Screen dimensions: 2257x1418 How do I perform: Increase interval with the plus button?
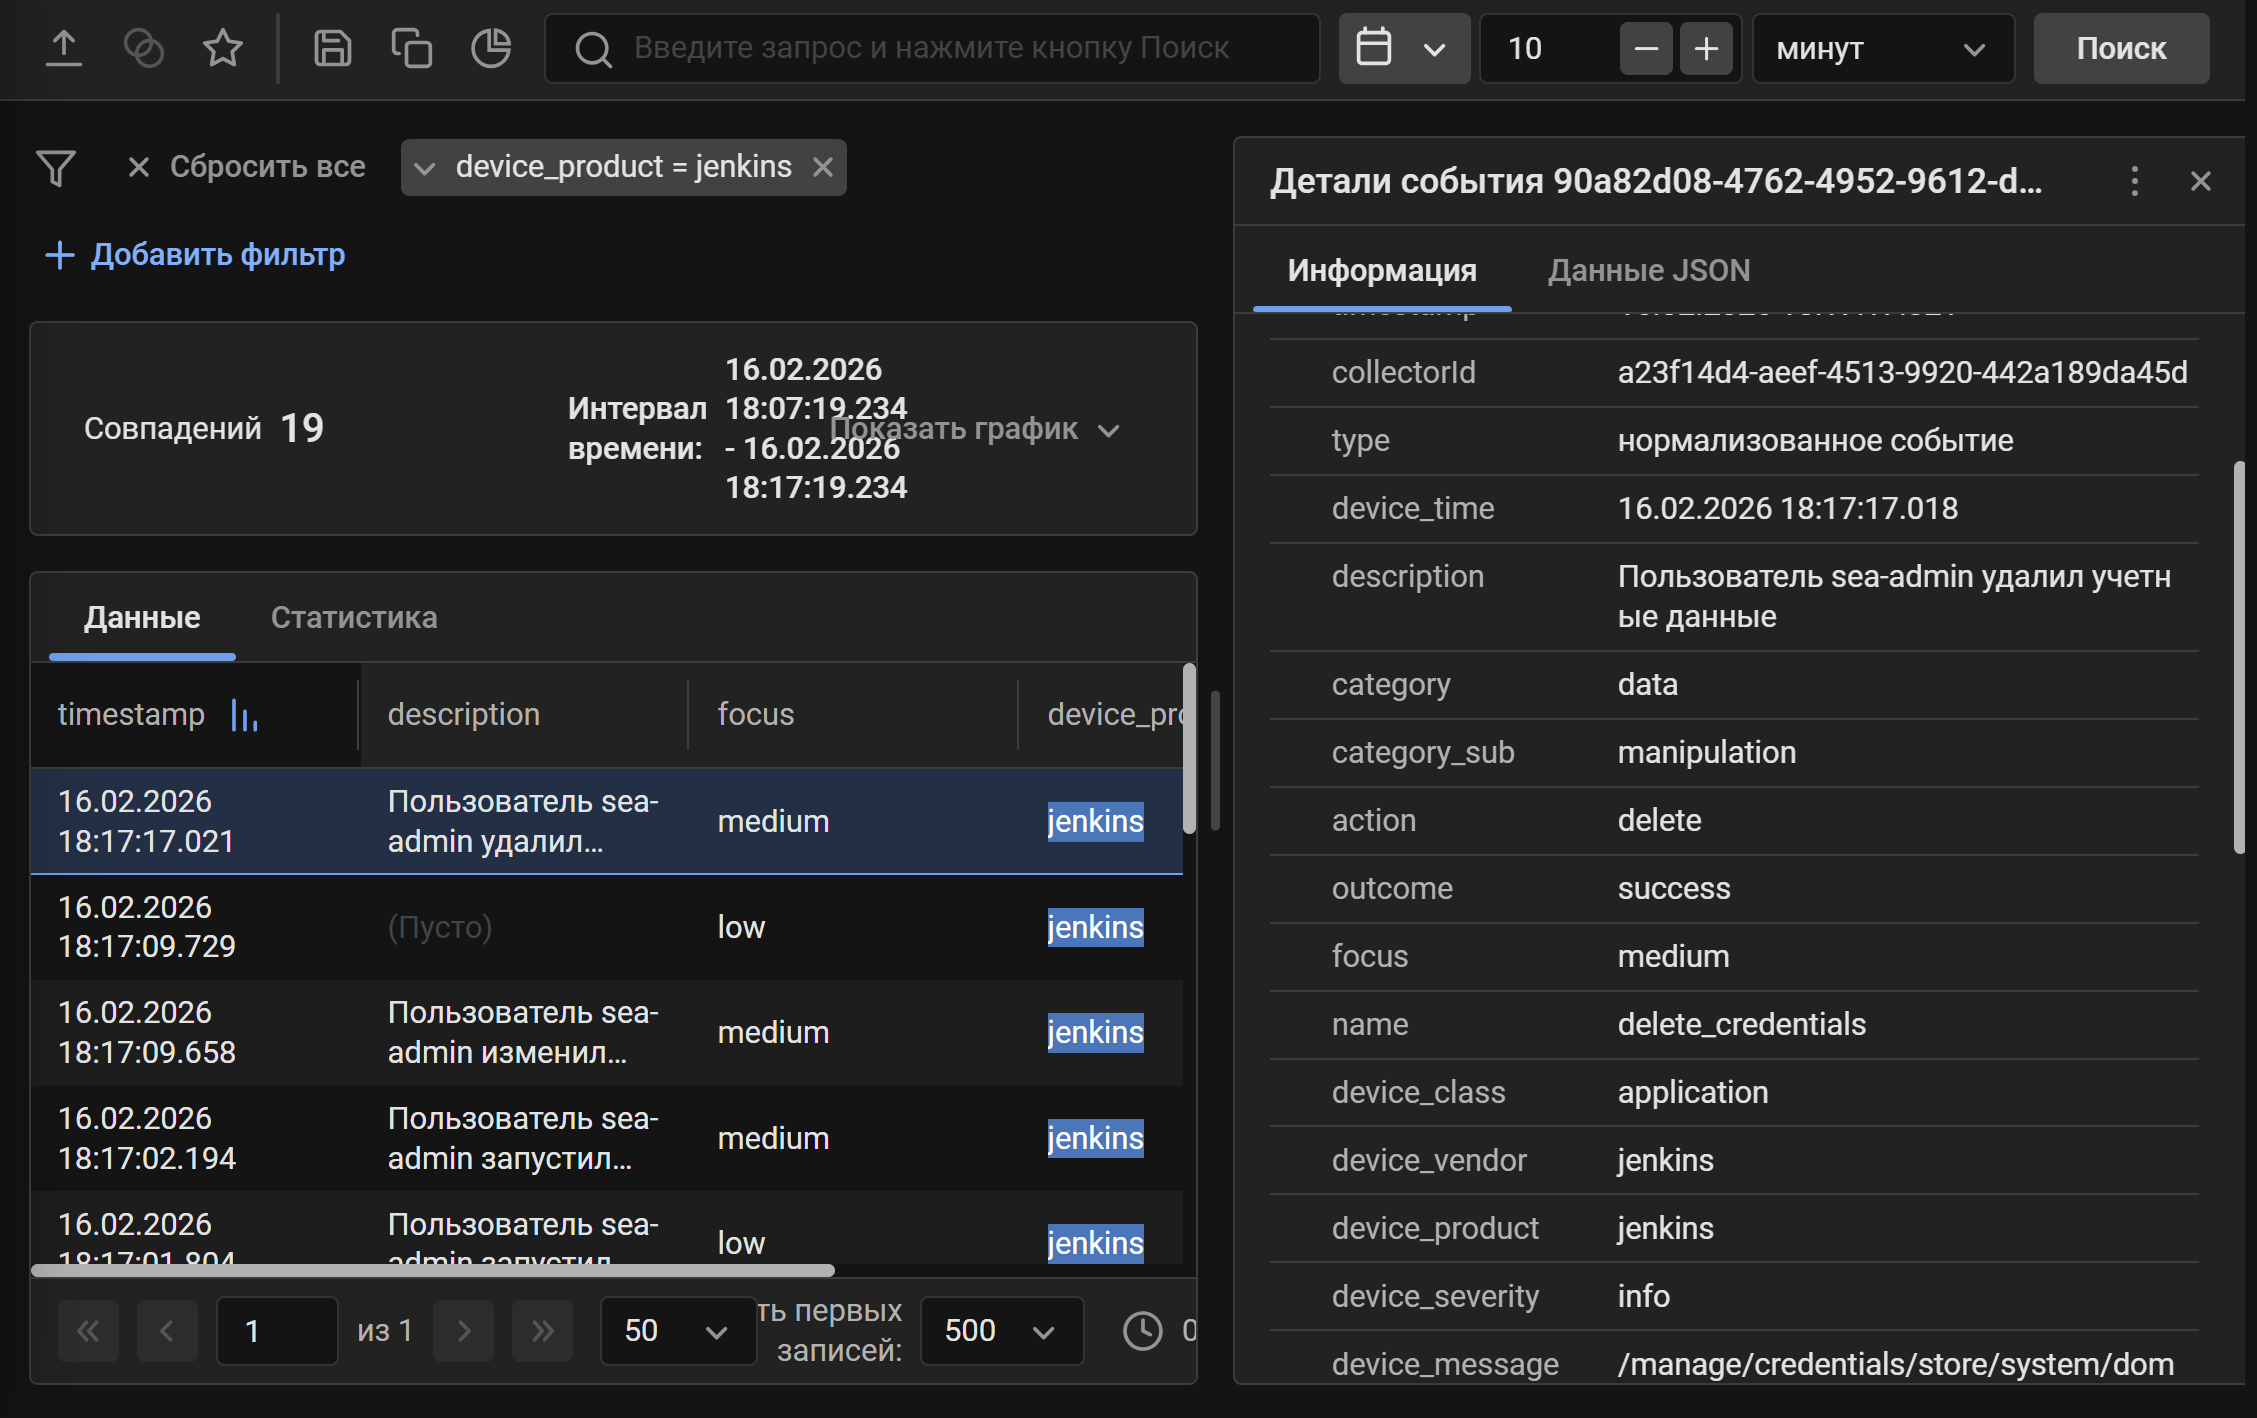pyautogui.click(x=1706, y=48)
